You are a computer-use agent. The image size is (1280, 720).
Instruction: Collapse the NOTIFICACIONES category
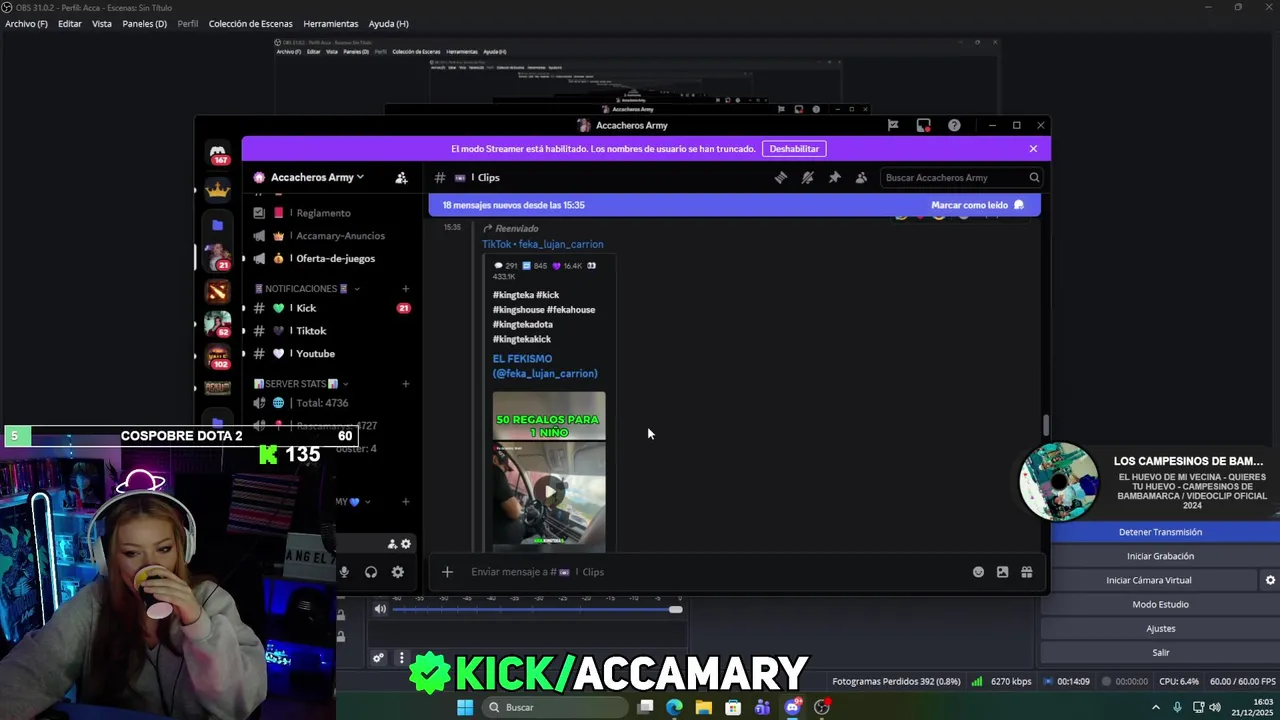coord(307,289)
